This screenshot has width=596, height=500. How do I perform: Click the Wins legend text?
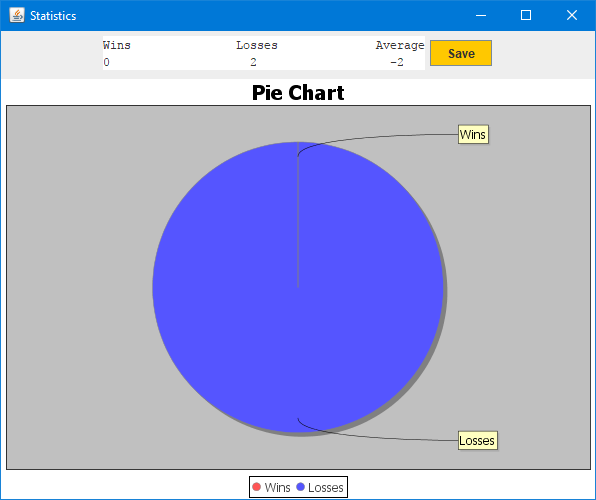(x=277, y=487)
